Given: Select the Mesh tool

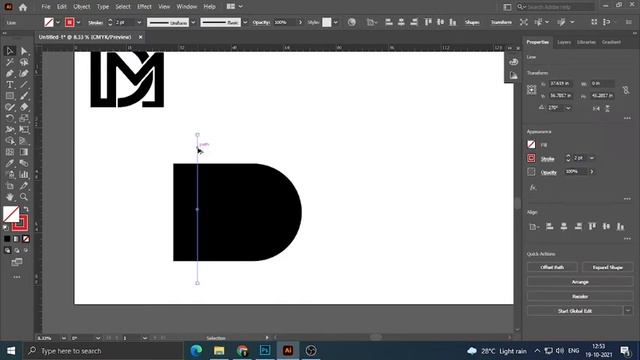Looking at the screenshot, I should coord(10,152).
